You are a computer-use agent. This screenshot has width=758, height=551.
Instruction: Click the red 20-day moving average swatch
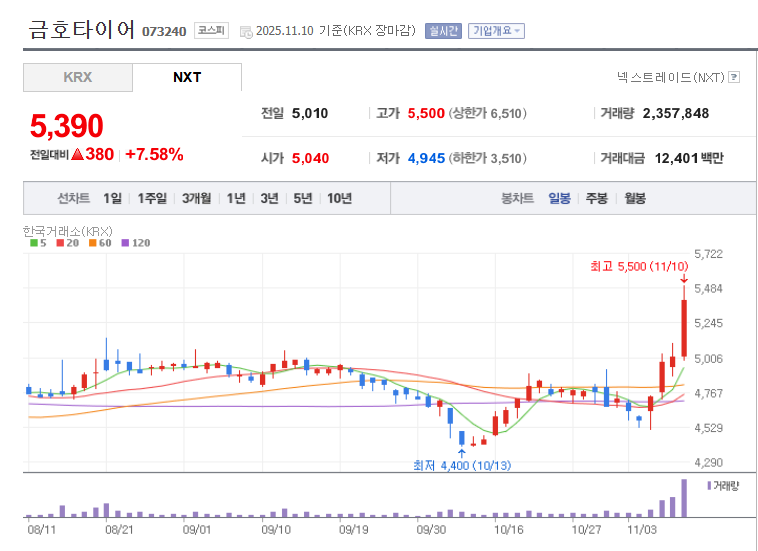point(60,243)
